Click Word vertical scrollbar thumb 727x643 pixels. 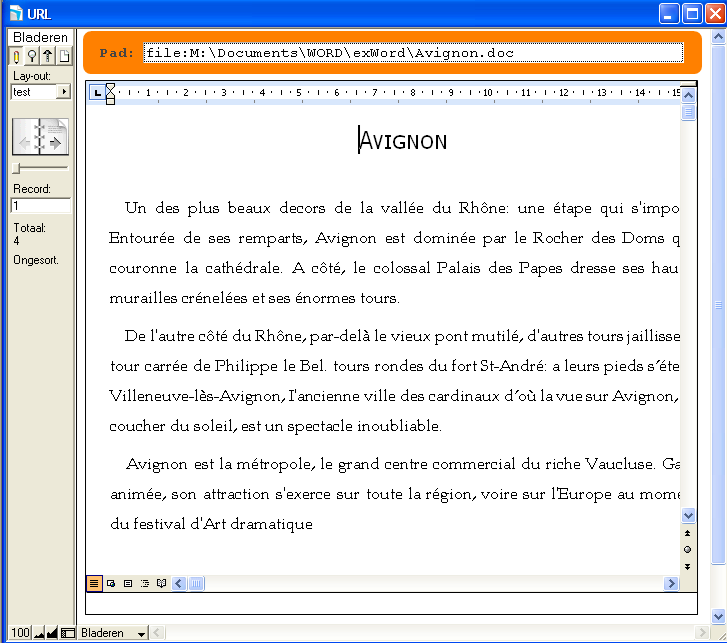[x=689, y=112]
